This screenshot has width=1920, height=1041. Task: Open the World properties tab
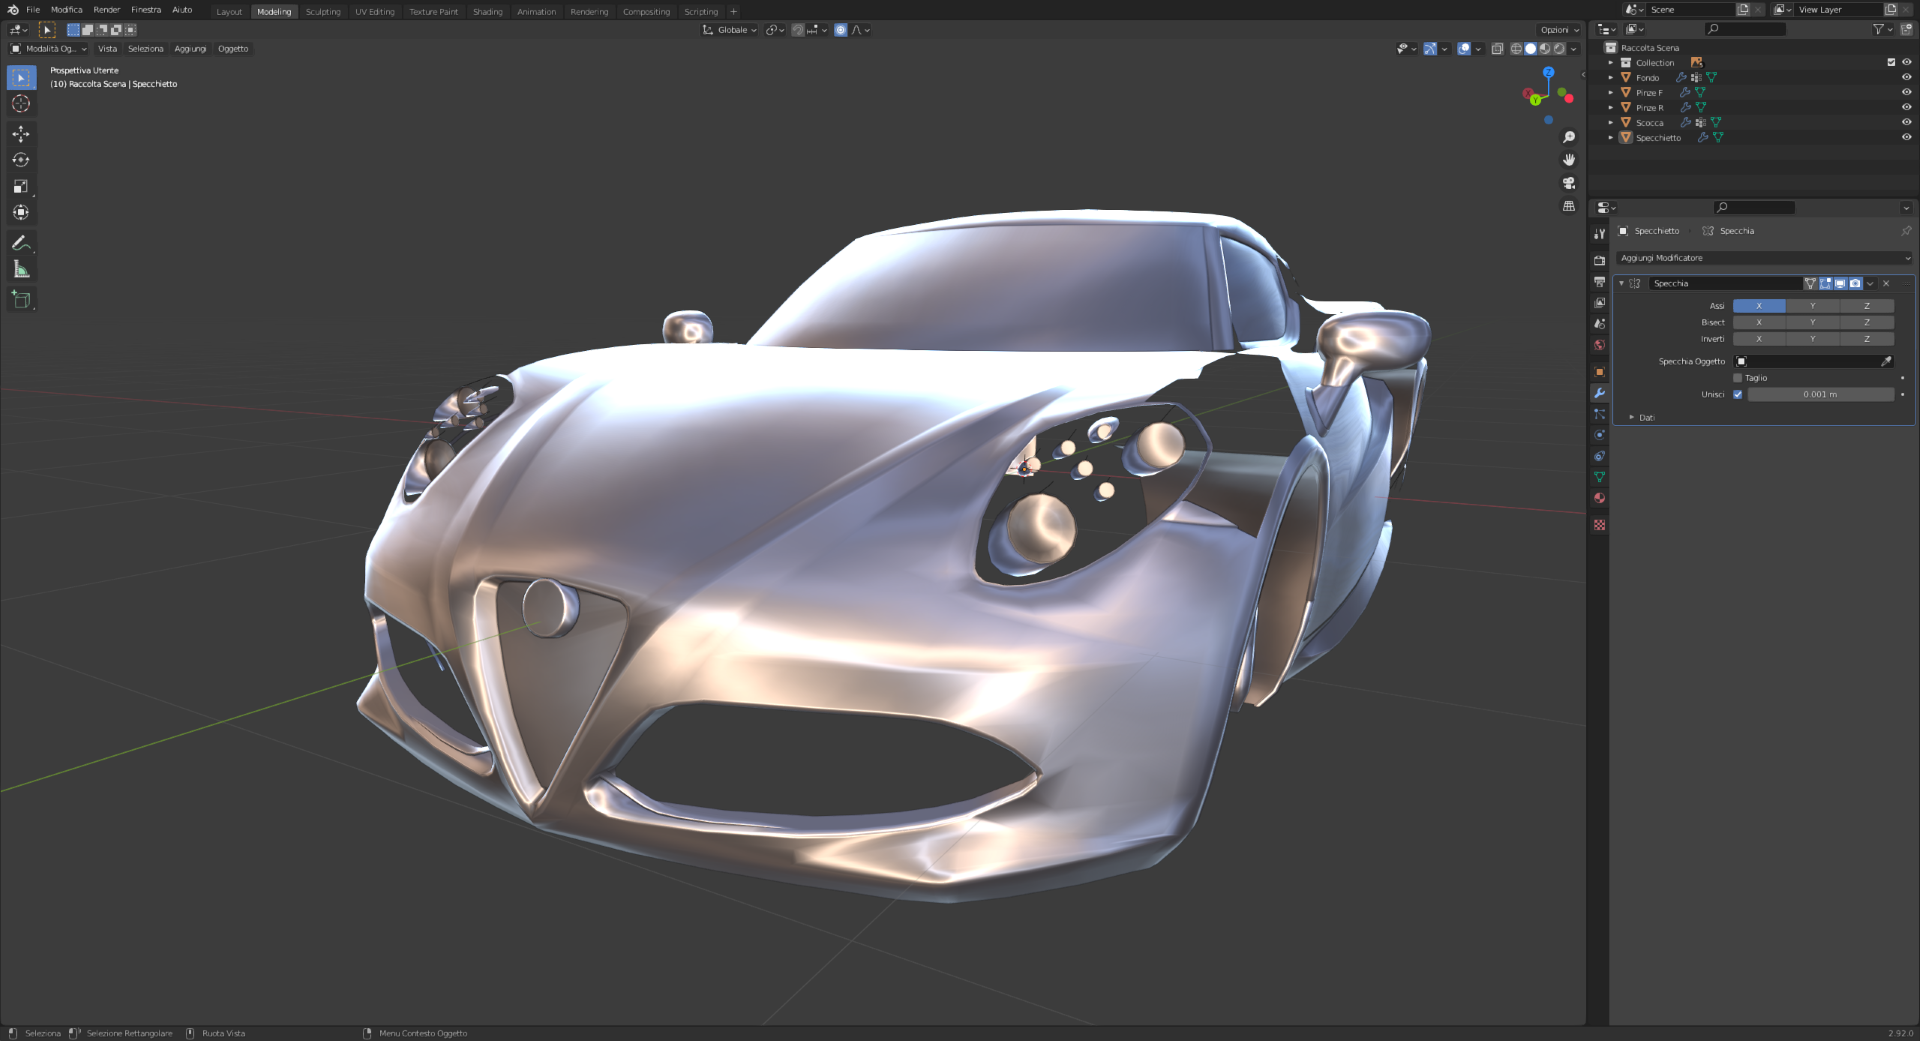point(1599,345)
